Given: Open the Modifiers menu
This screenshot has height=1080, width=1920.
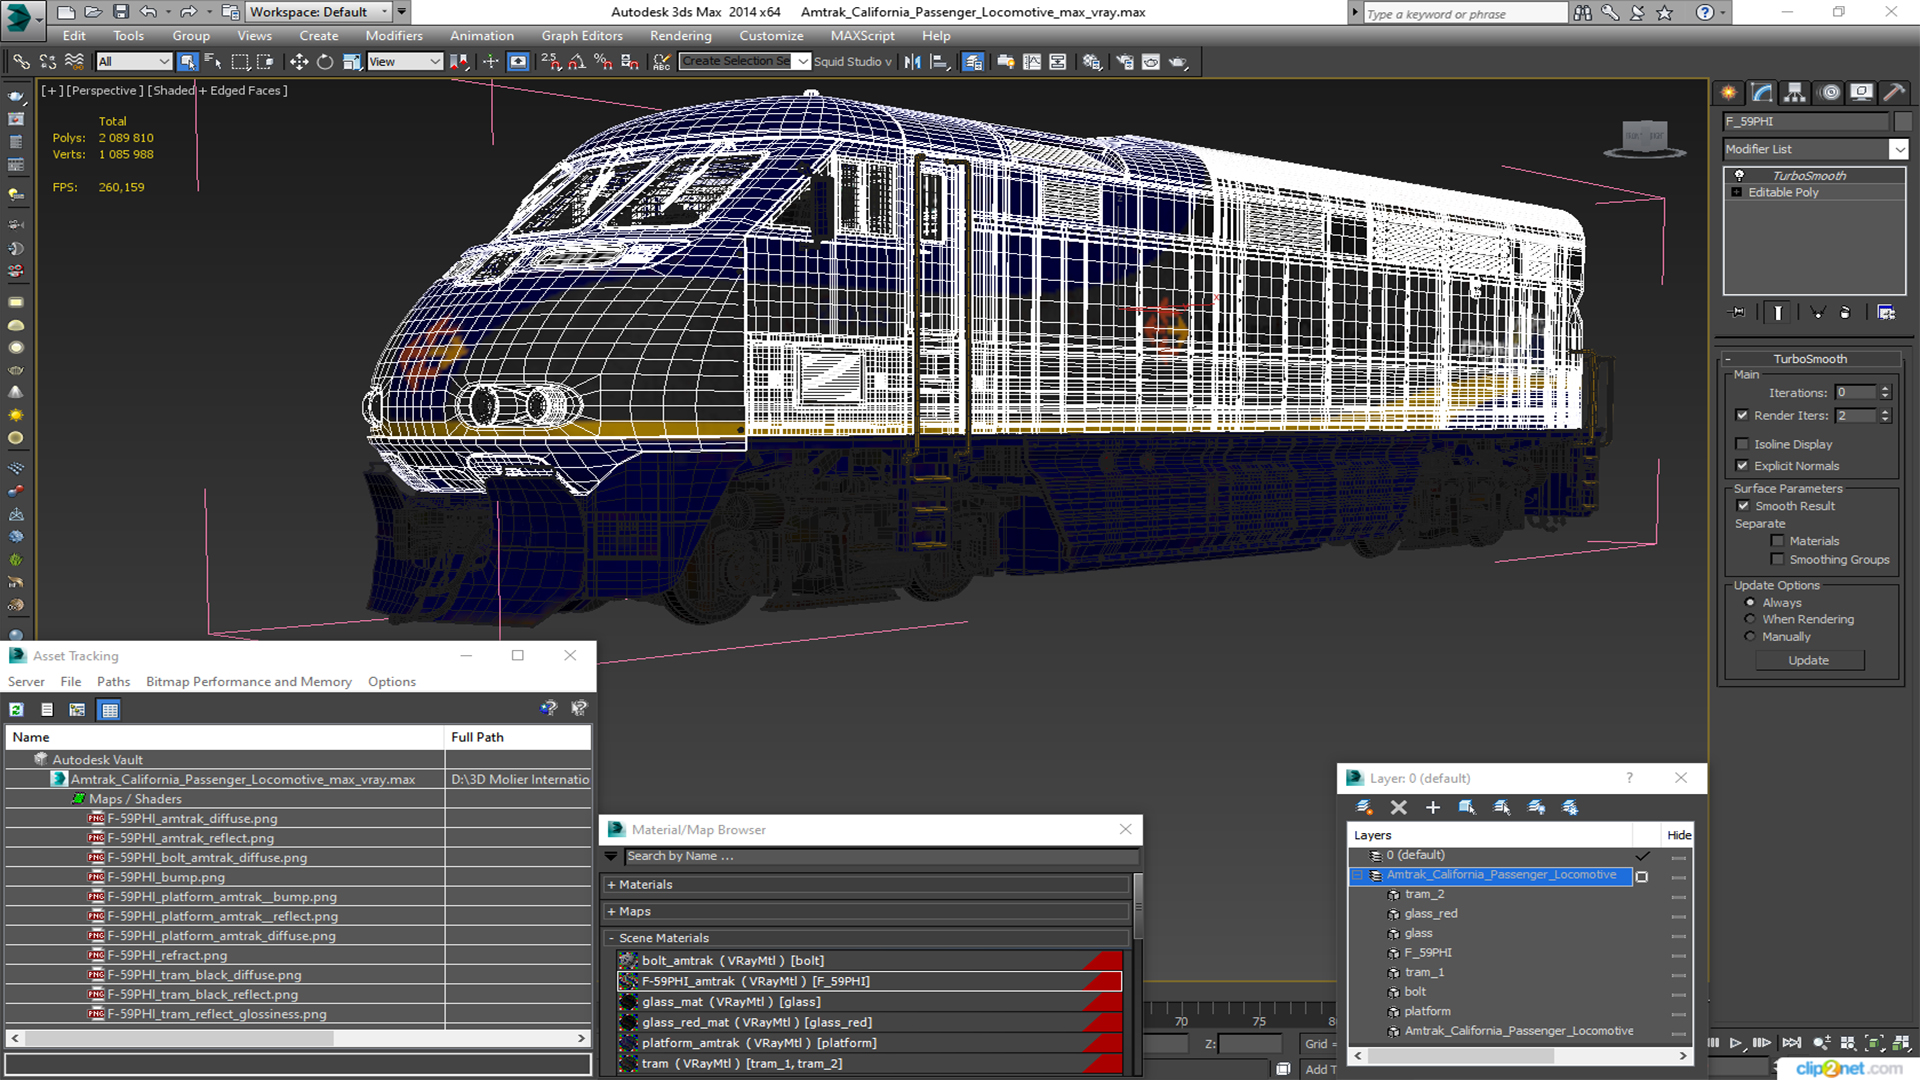Looking at the screenshot, I should 394,36.
